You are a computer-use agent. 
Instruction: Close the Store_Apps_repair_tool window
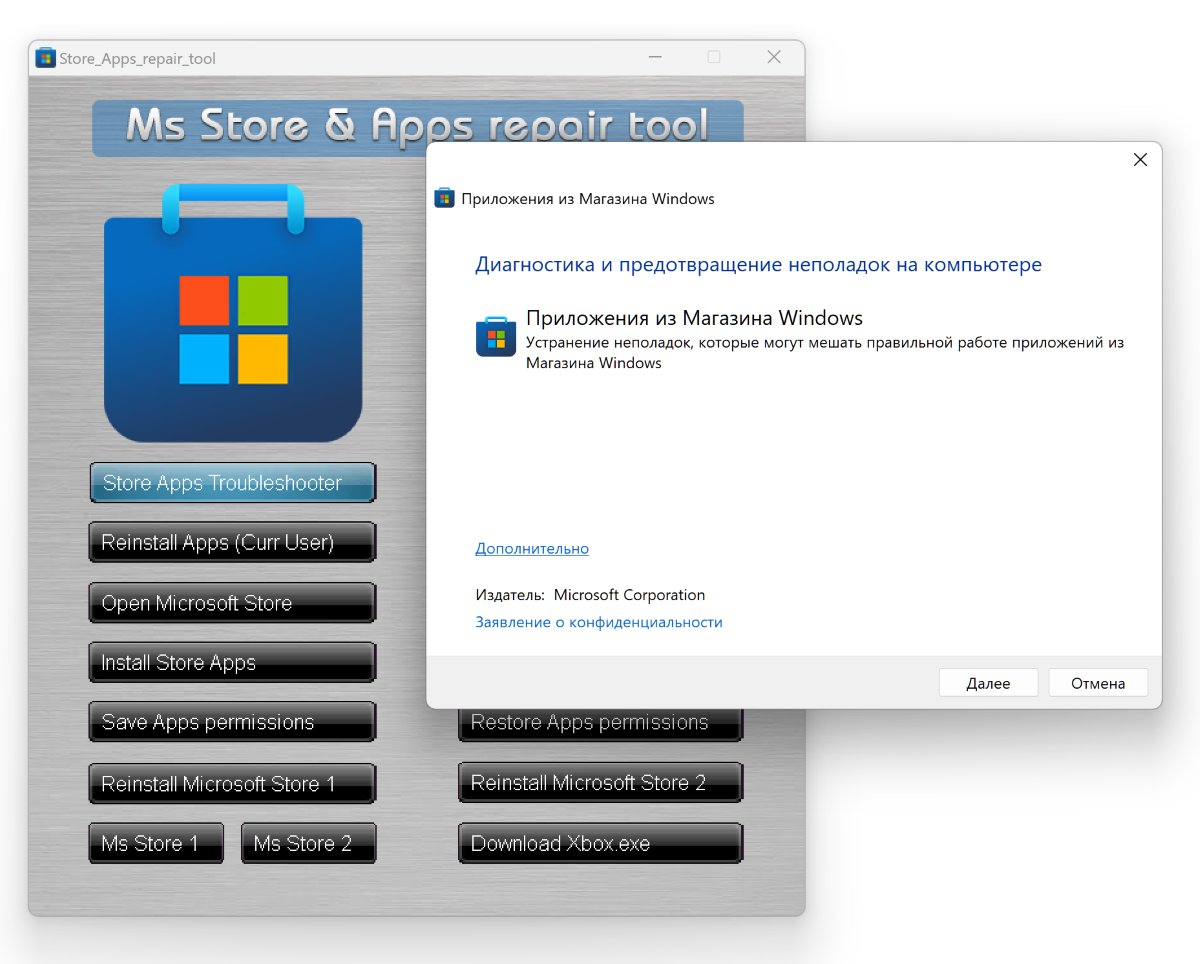[774, 58]
